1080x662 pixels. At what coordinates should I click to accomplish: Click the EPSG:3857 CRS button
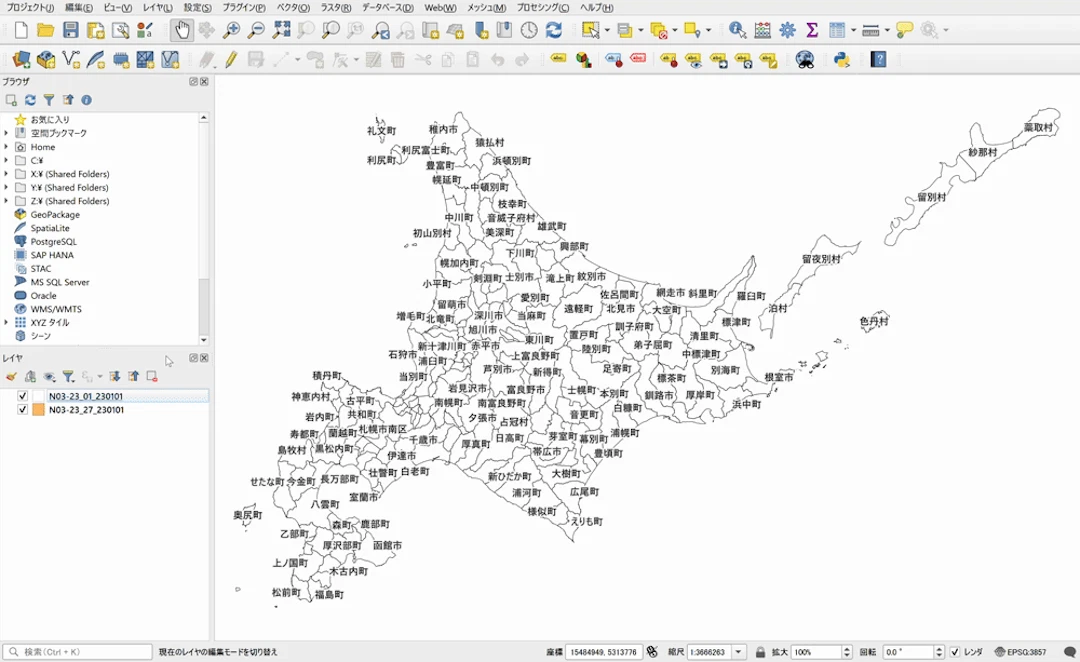(x=1021, y=652)
